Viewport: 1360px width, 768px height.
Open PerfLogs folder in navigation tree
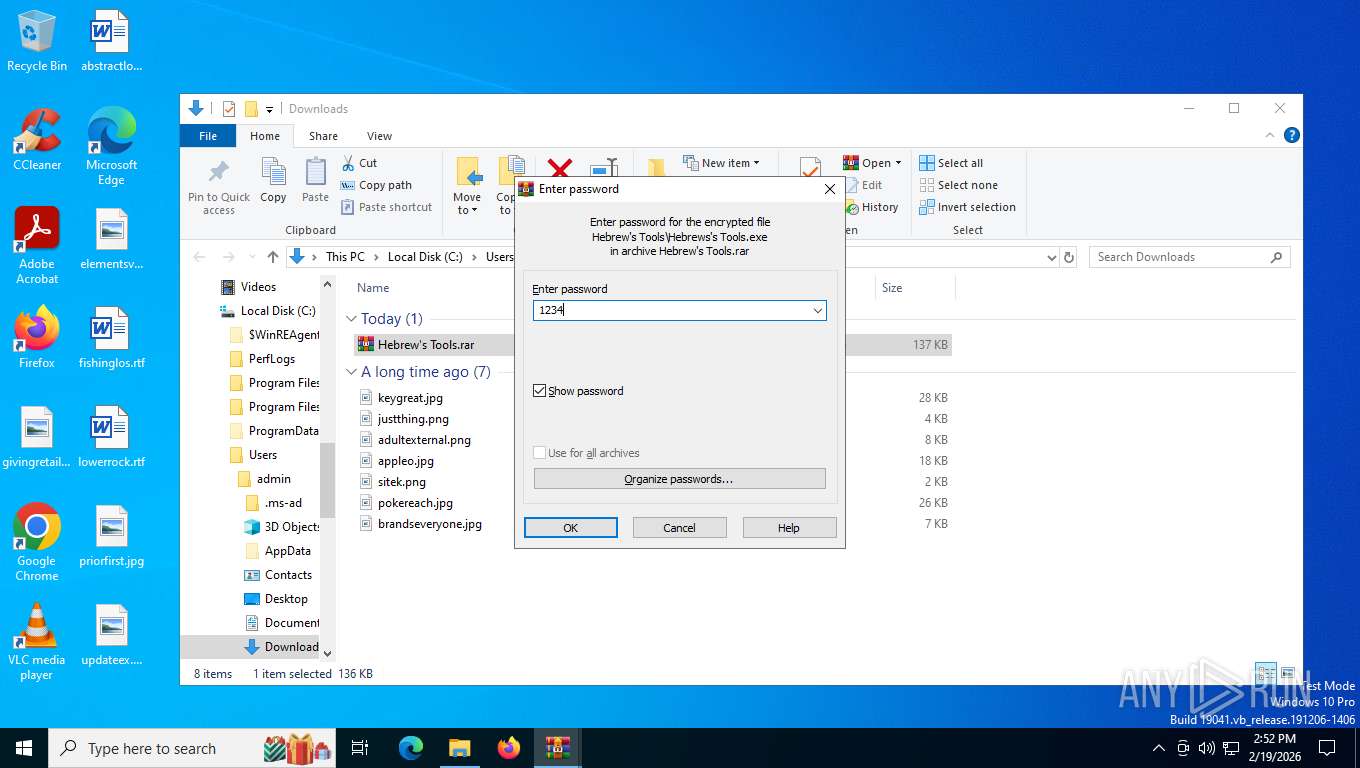point(272,359)
